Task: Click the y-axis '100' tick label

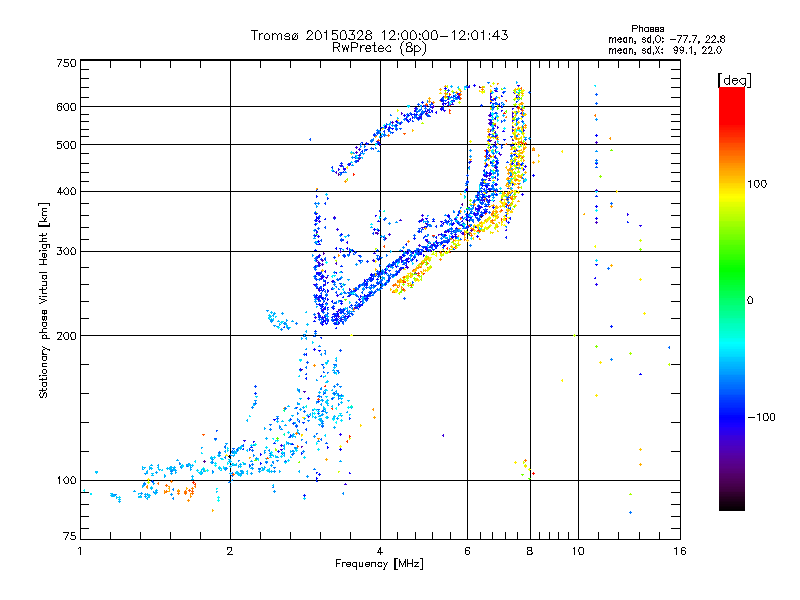Action: [67, 481]
